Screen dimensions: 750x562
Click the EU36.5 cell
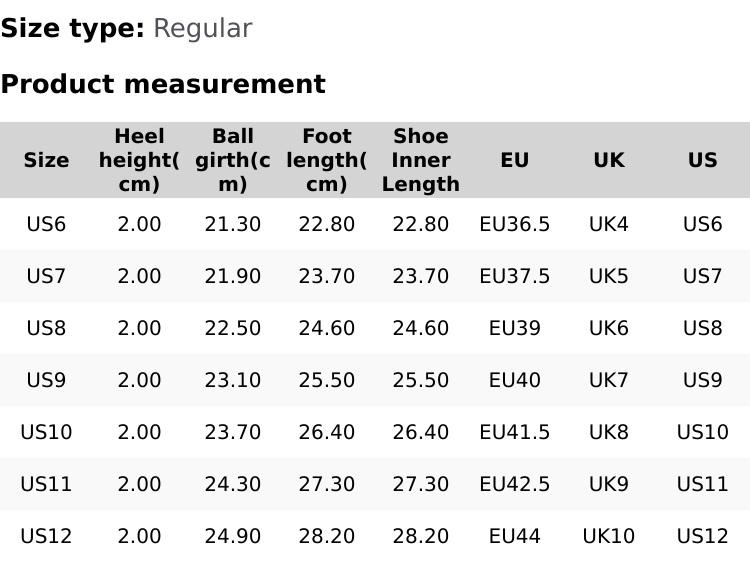tap(514, 224)
